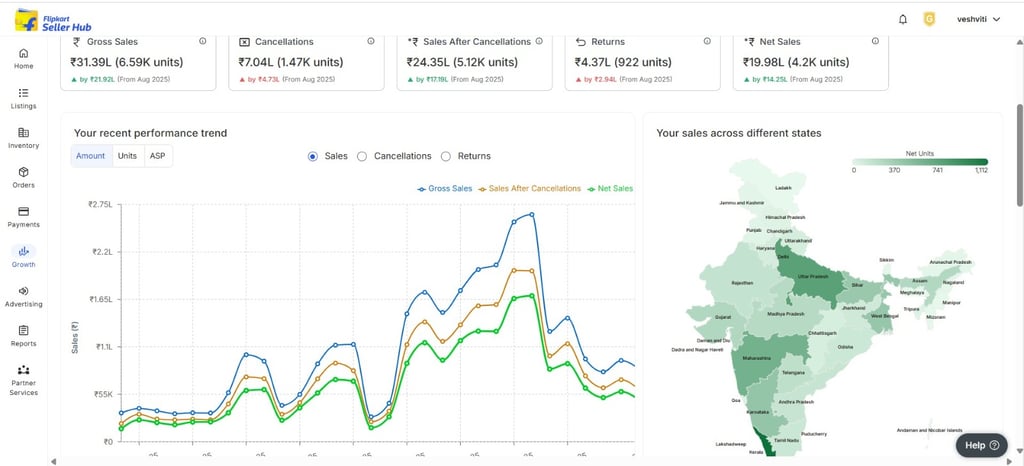Open the Listings sidebar icon
The image size is (1024, 466).
tap(24, 93)
